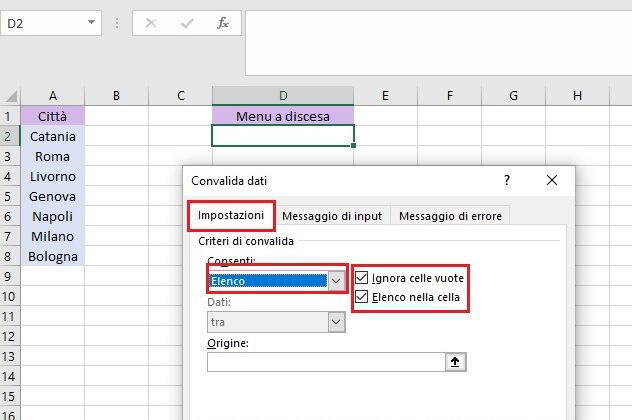This screenshot has width=632, height=420.
Task: Close the Convalida dati dialog
Action: [x=552, y=180]
